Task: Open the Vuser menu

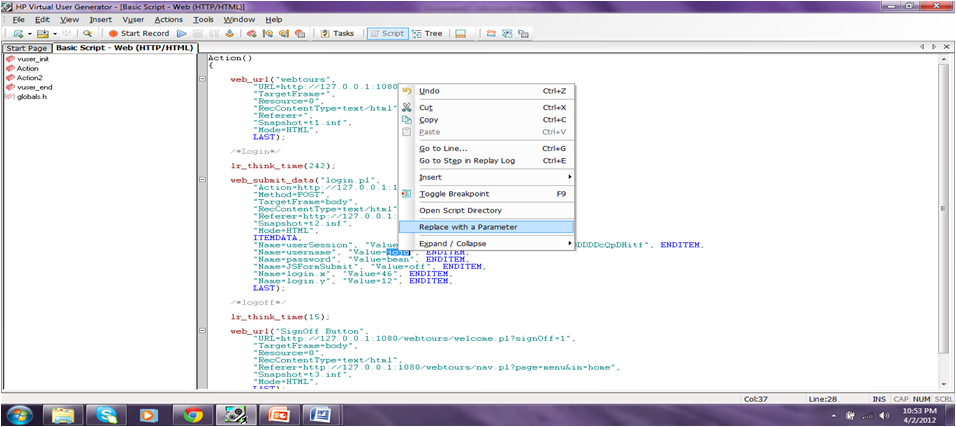Action: coord(134,20)
